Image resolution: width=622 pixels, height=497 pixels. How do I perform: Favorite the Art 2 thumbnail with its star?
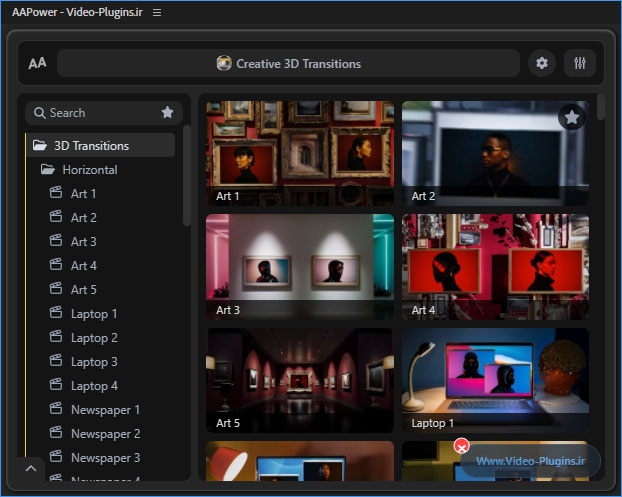[x=572, y=117]
